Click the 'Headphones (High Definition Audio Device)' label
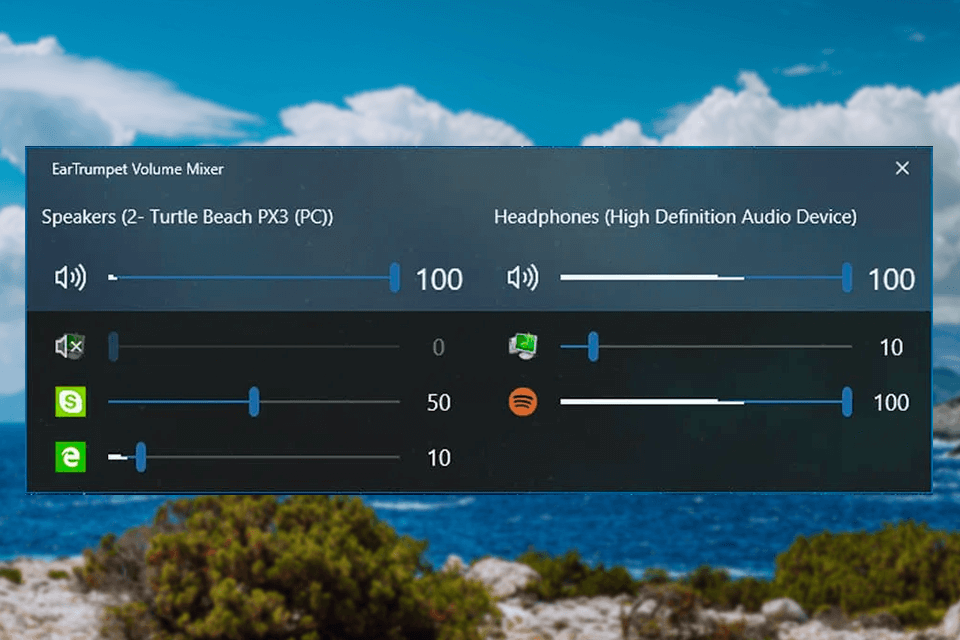The image size is (960, 640). point(675,217)
